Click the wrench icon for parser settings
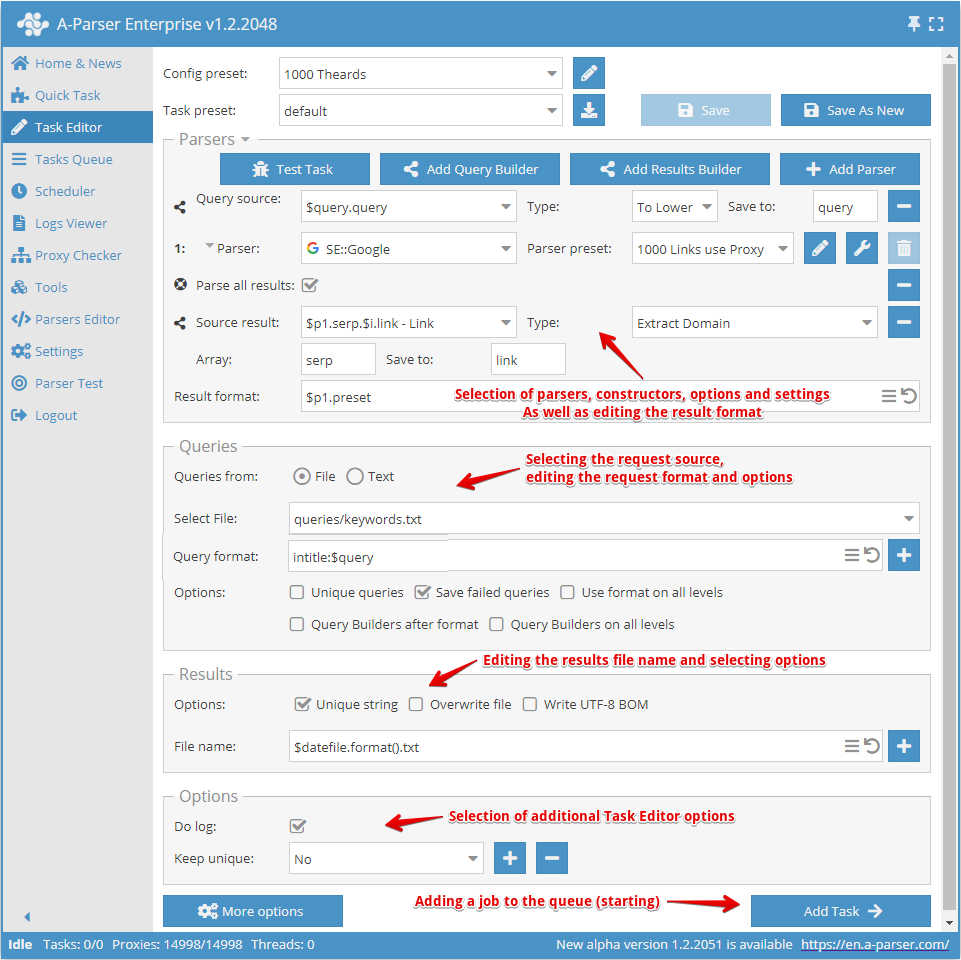961x960 pixels. 862,248
